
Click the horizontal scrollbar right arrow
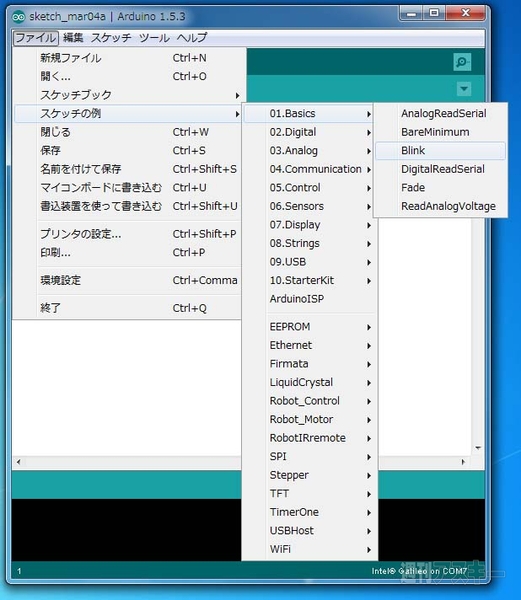(463, 462)
